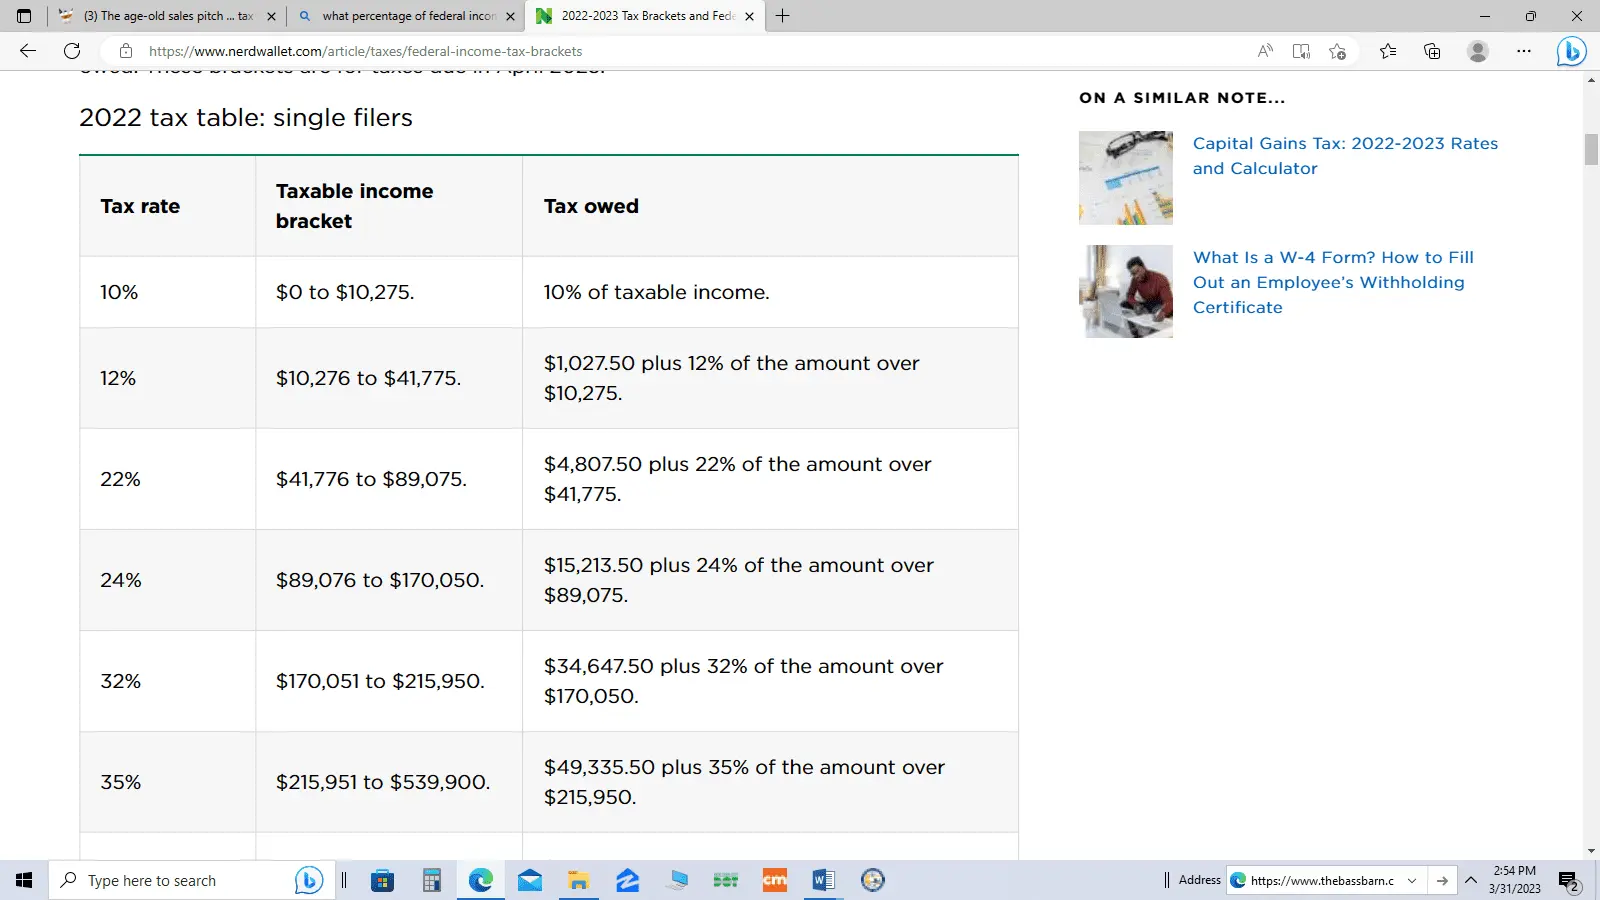Open the browser profile menu

tap(1478, 51)
